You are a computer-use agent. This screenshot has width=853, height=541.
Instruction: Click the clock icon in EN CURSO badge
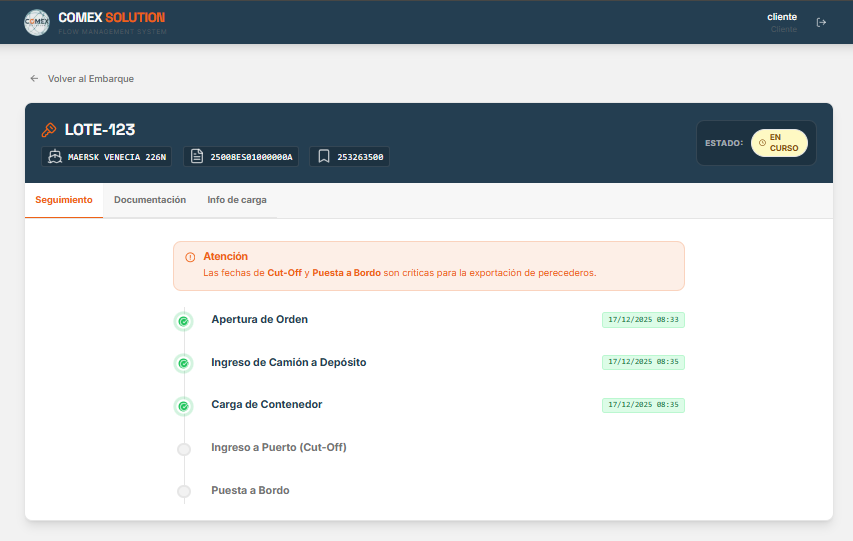(762, 143)
